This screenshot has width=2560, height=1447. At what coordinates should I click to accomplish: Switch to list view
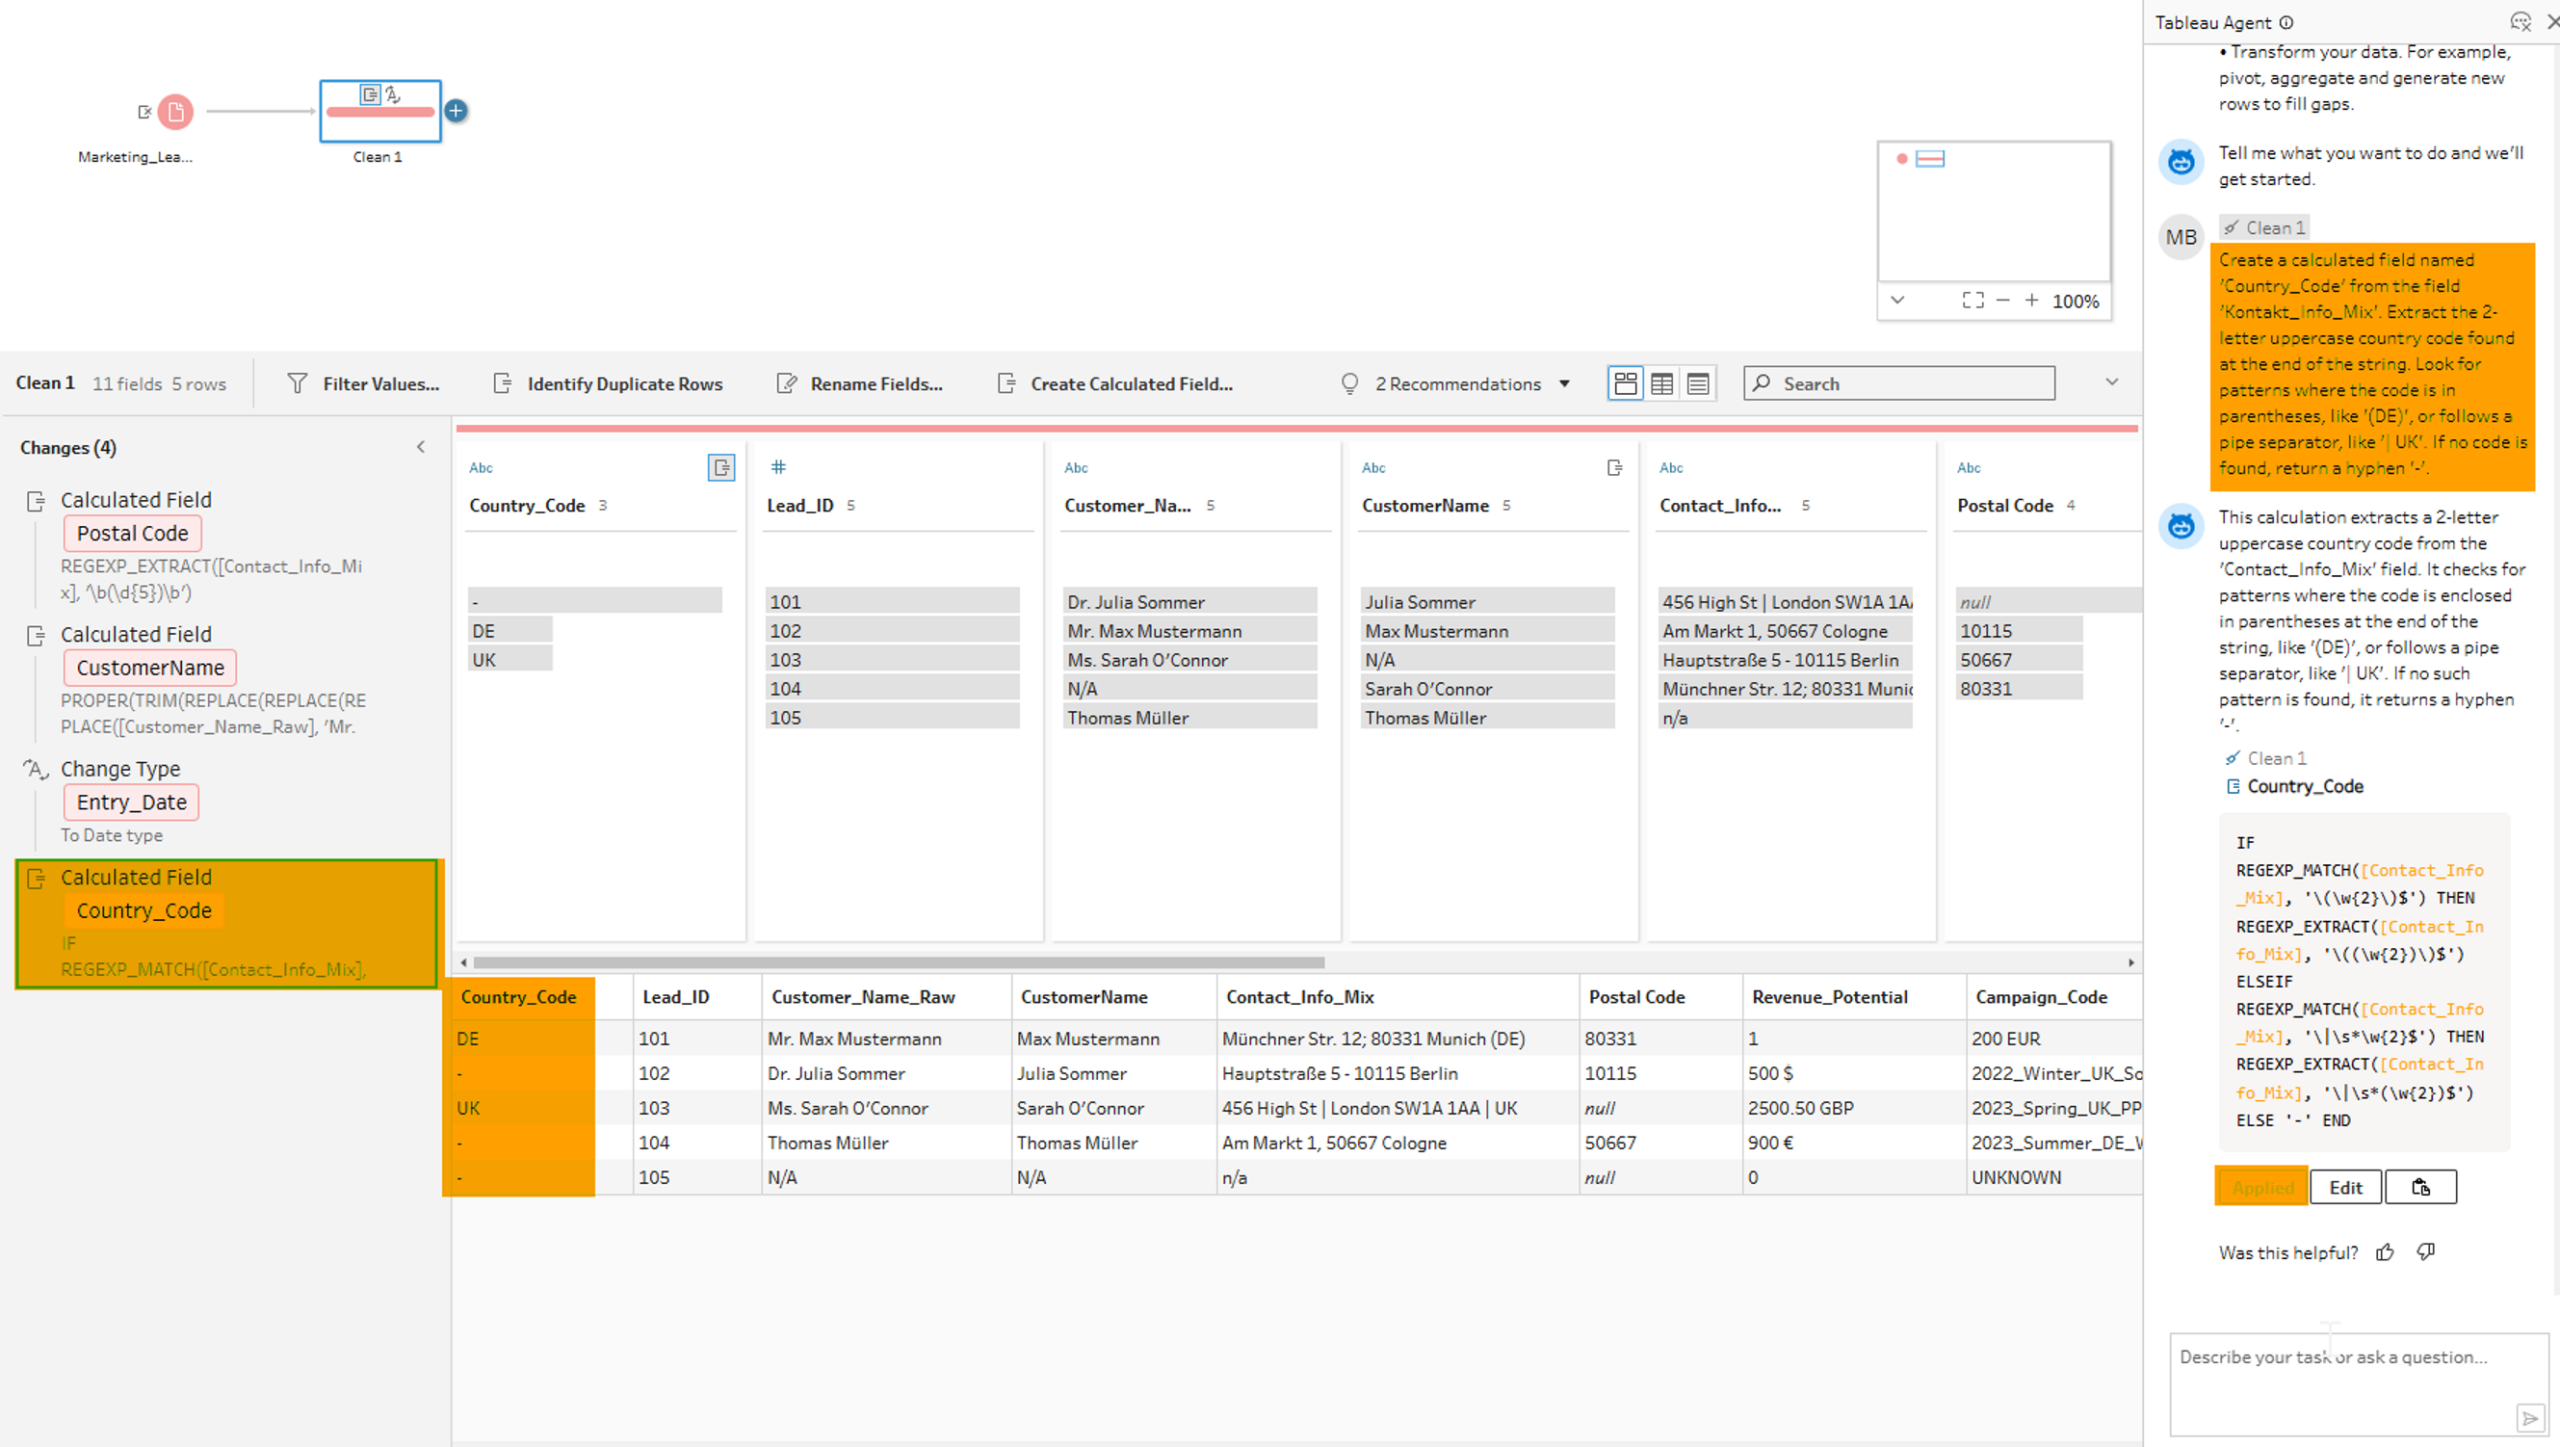[1698, 383]
